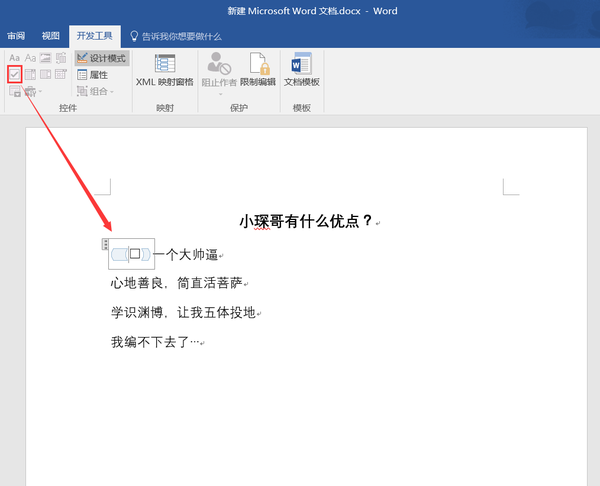Tick the checkbox control in the document
Screen dimensions: 600x486
135,254
